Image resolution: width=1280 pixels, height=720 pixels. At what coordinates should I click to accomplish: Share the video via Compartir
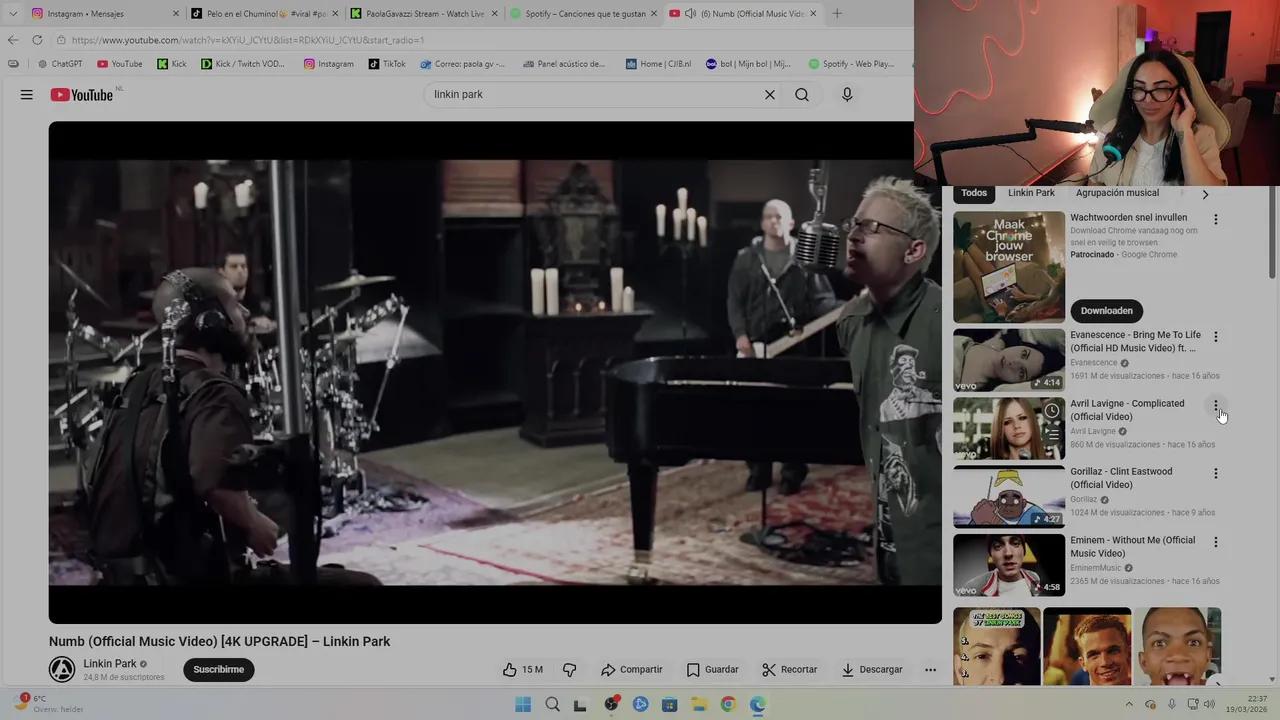pos(631,670)
